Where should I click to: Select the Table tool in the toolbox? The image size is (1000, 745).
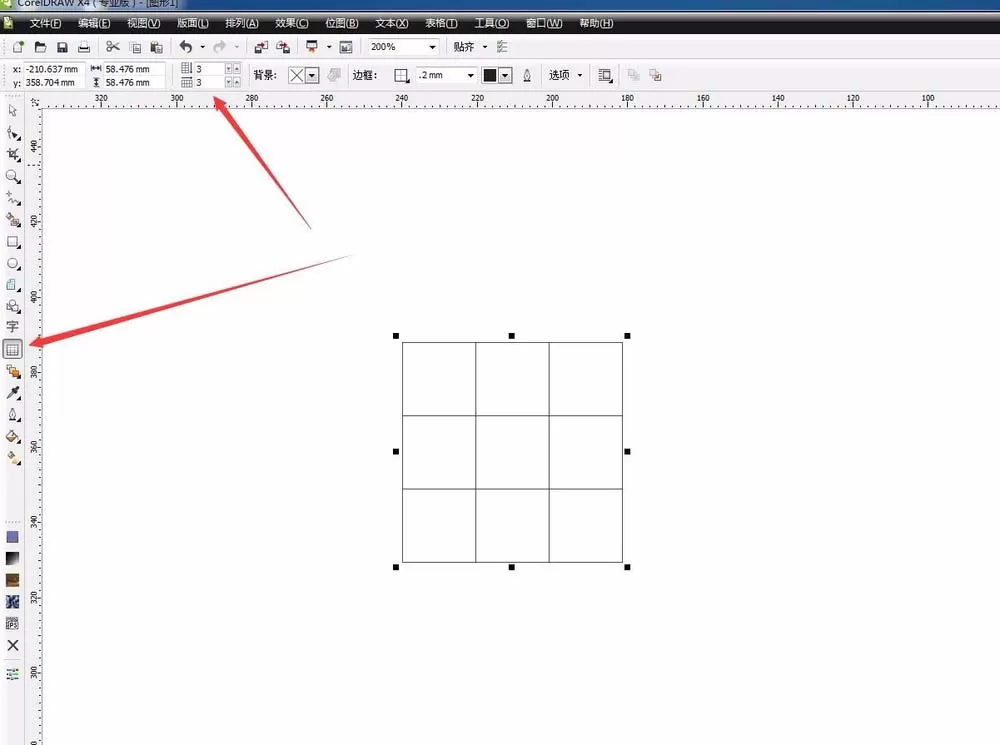[12, 350]
